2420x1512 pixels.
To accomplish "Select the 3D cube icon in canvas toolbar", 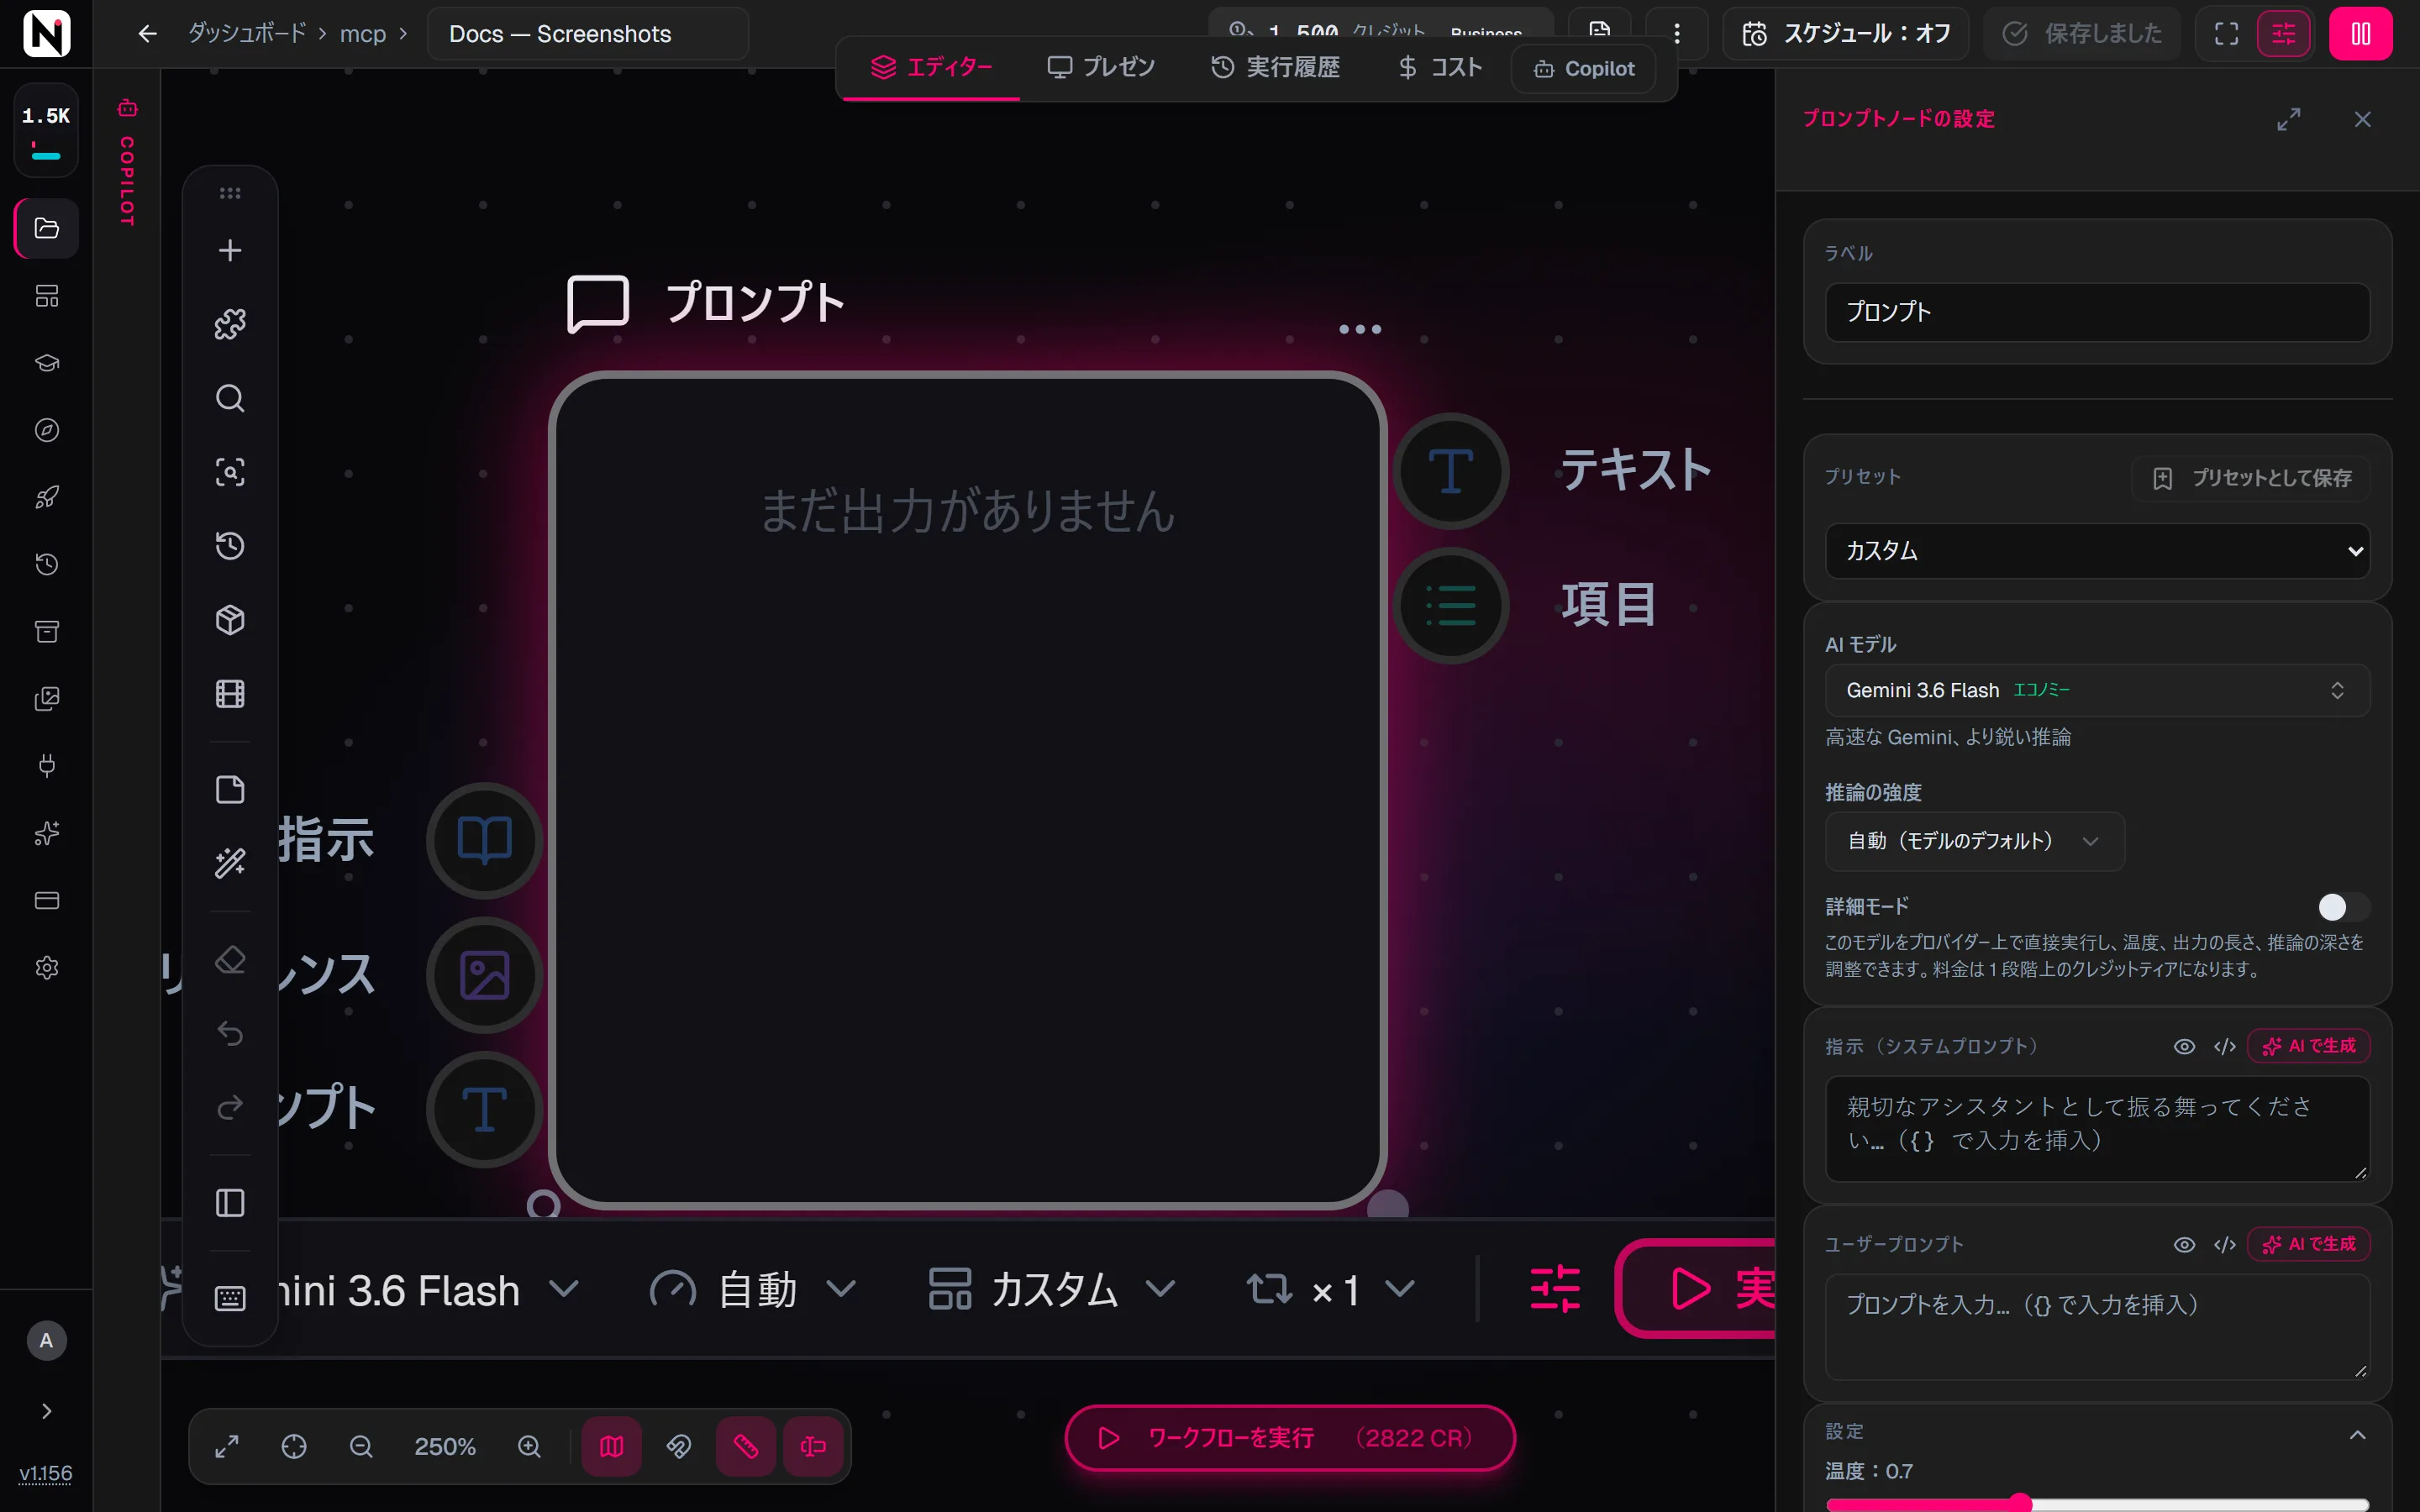I will [230, 620].
